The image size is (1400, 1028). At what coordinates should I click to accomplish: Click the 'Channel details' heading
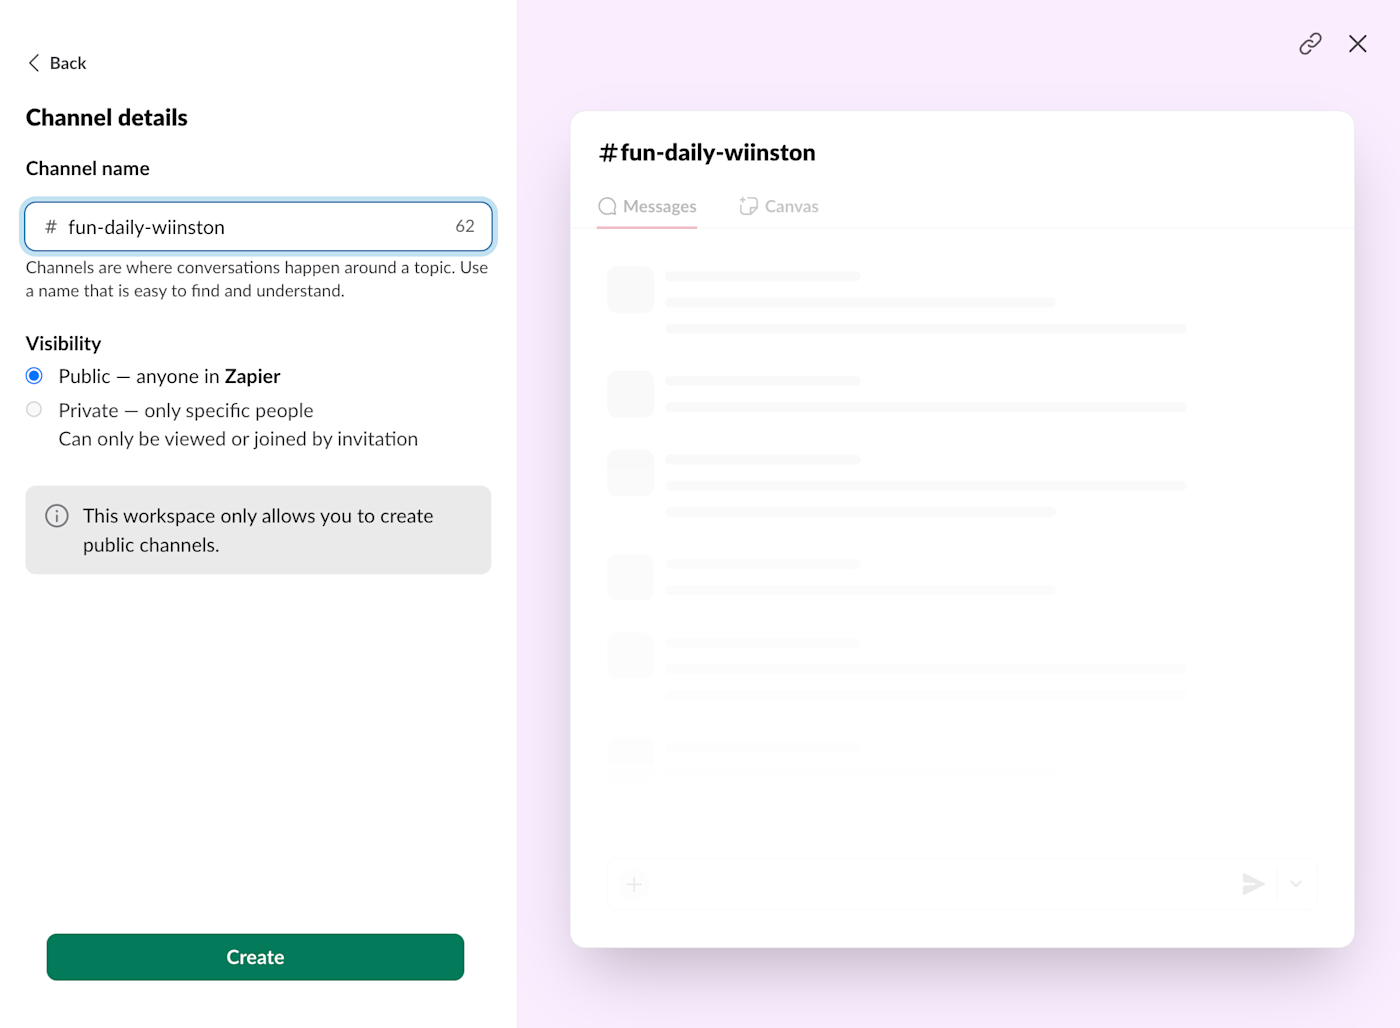click(107, 118)
